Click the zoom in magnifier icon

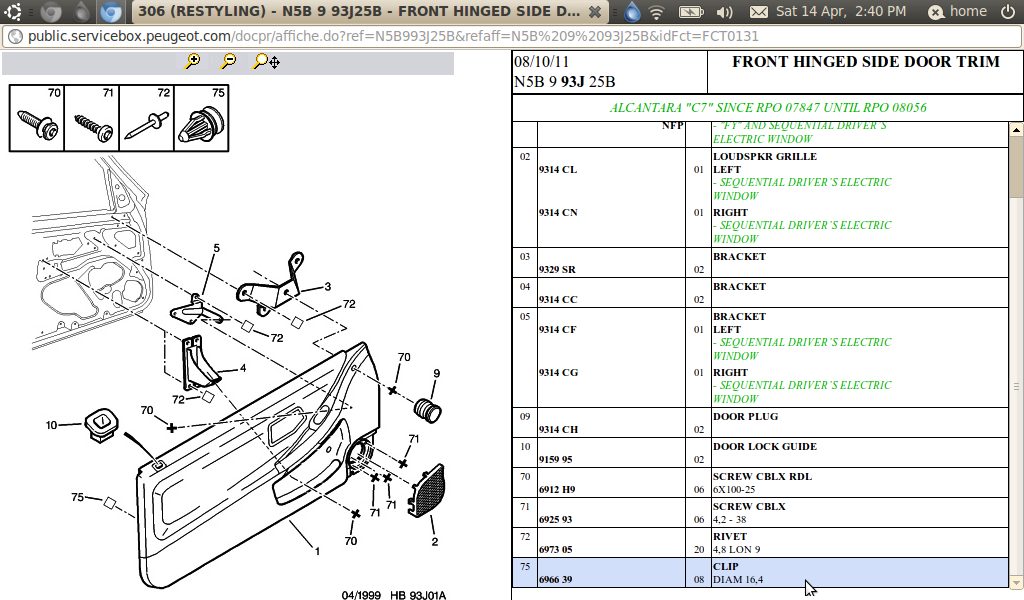coord(193,61)
